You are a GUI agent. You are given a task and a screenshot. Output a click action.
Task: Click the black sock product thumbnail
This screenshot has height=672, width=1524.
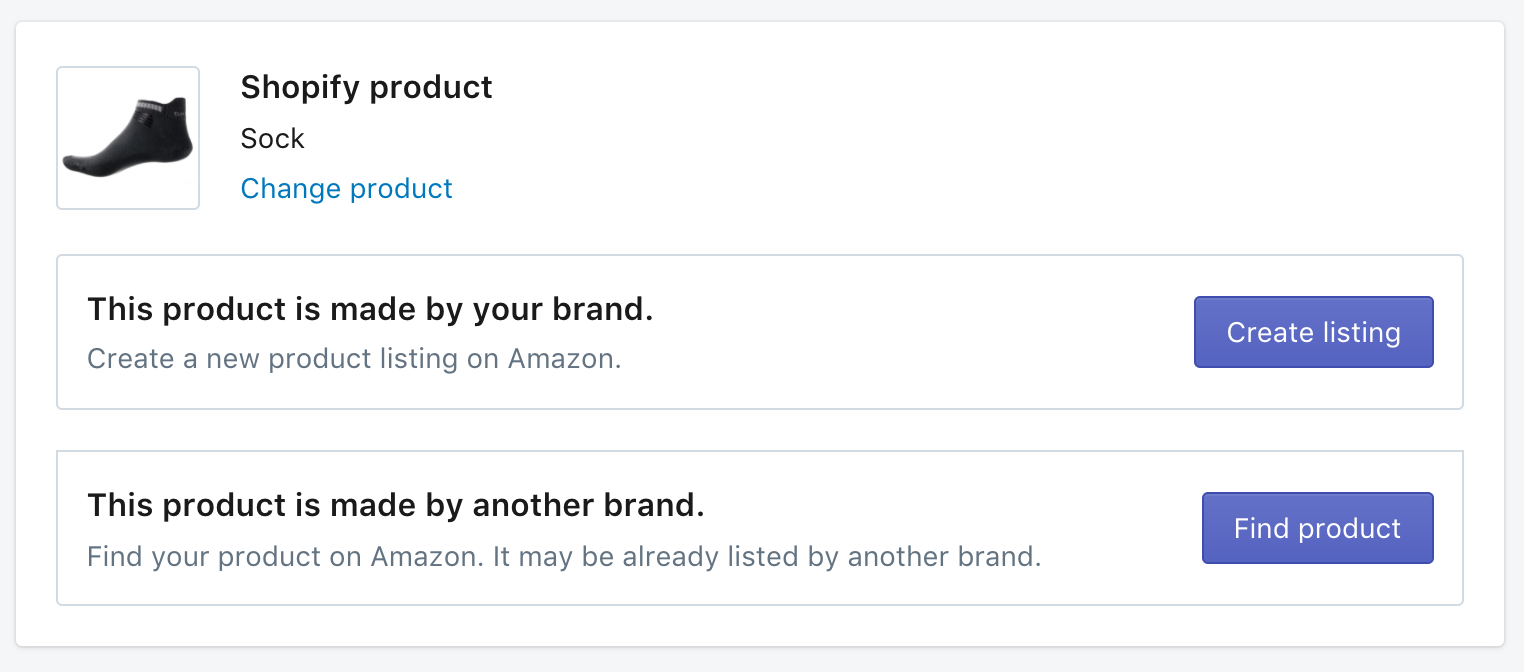(x=128, y=138)
